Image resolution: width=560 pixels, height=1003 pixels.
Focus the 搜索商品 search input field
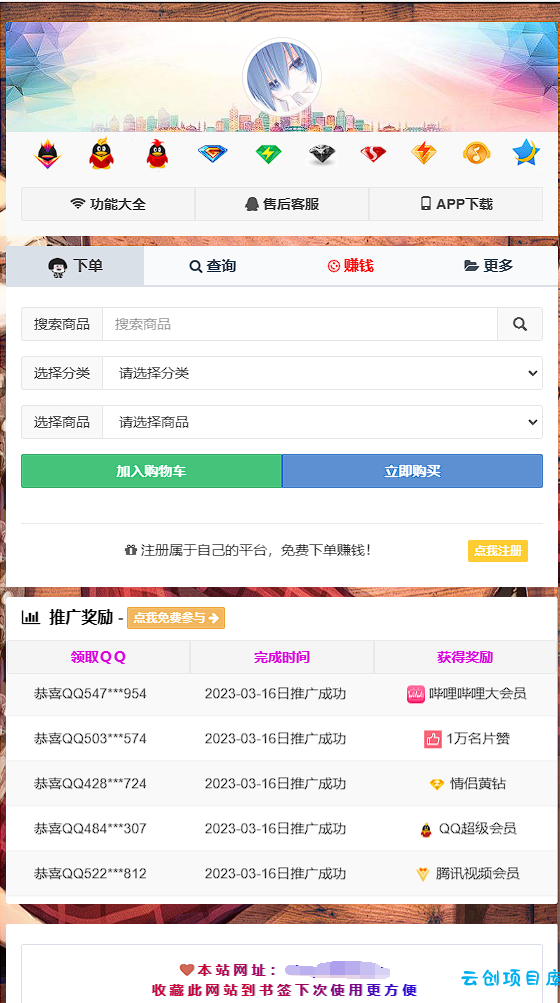click(300, 324)
